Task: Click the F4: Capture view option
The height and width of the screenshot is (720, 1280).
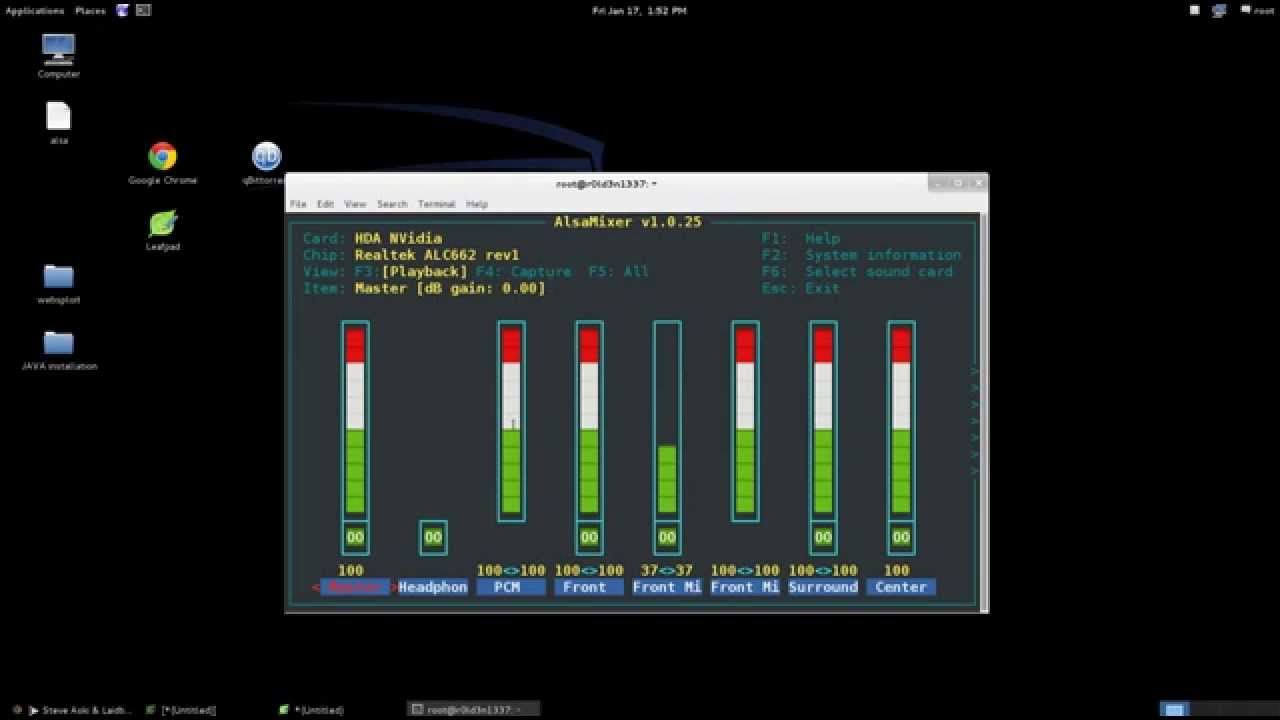Action: 523,271
